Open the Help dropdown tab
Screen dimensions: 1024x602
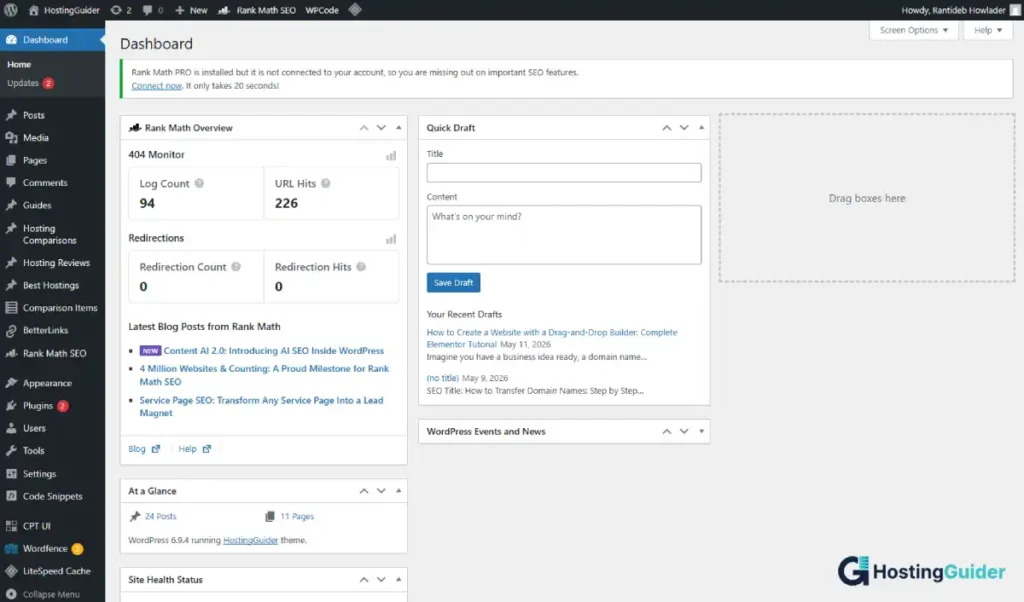987,30
